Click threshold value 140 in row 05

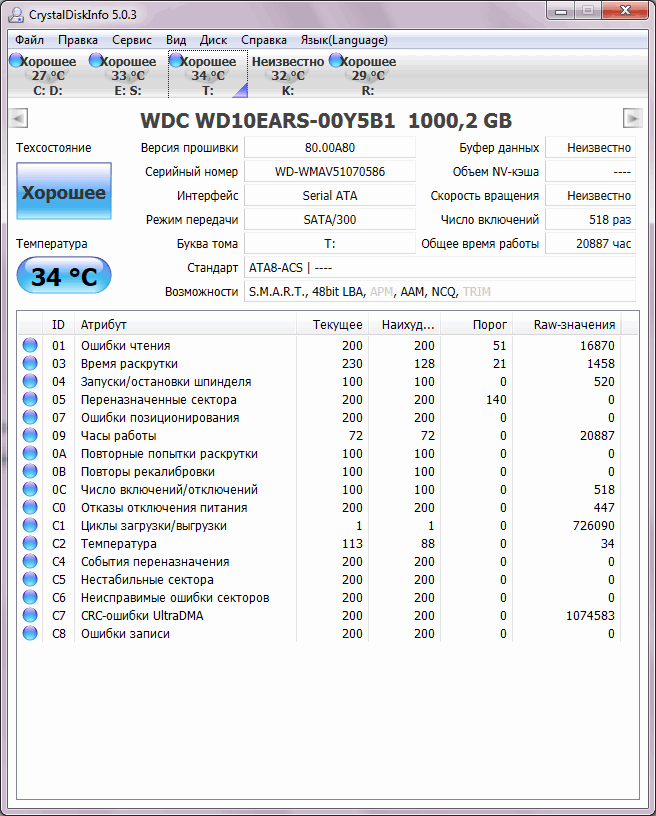pos(496,400)
